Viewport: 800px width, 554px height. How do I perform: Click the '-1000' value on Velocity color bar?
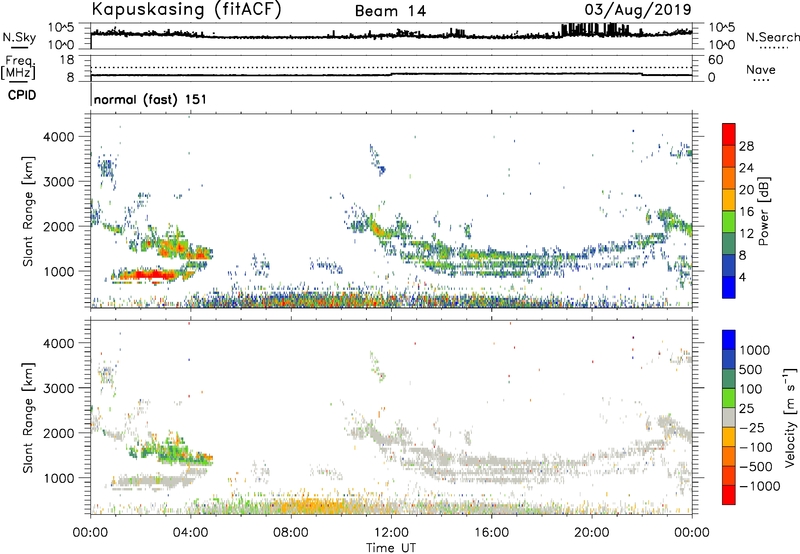click(x=759, y=486)
